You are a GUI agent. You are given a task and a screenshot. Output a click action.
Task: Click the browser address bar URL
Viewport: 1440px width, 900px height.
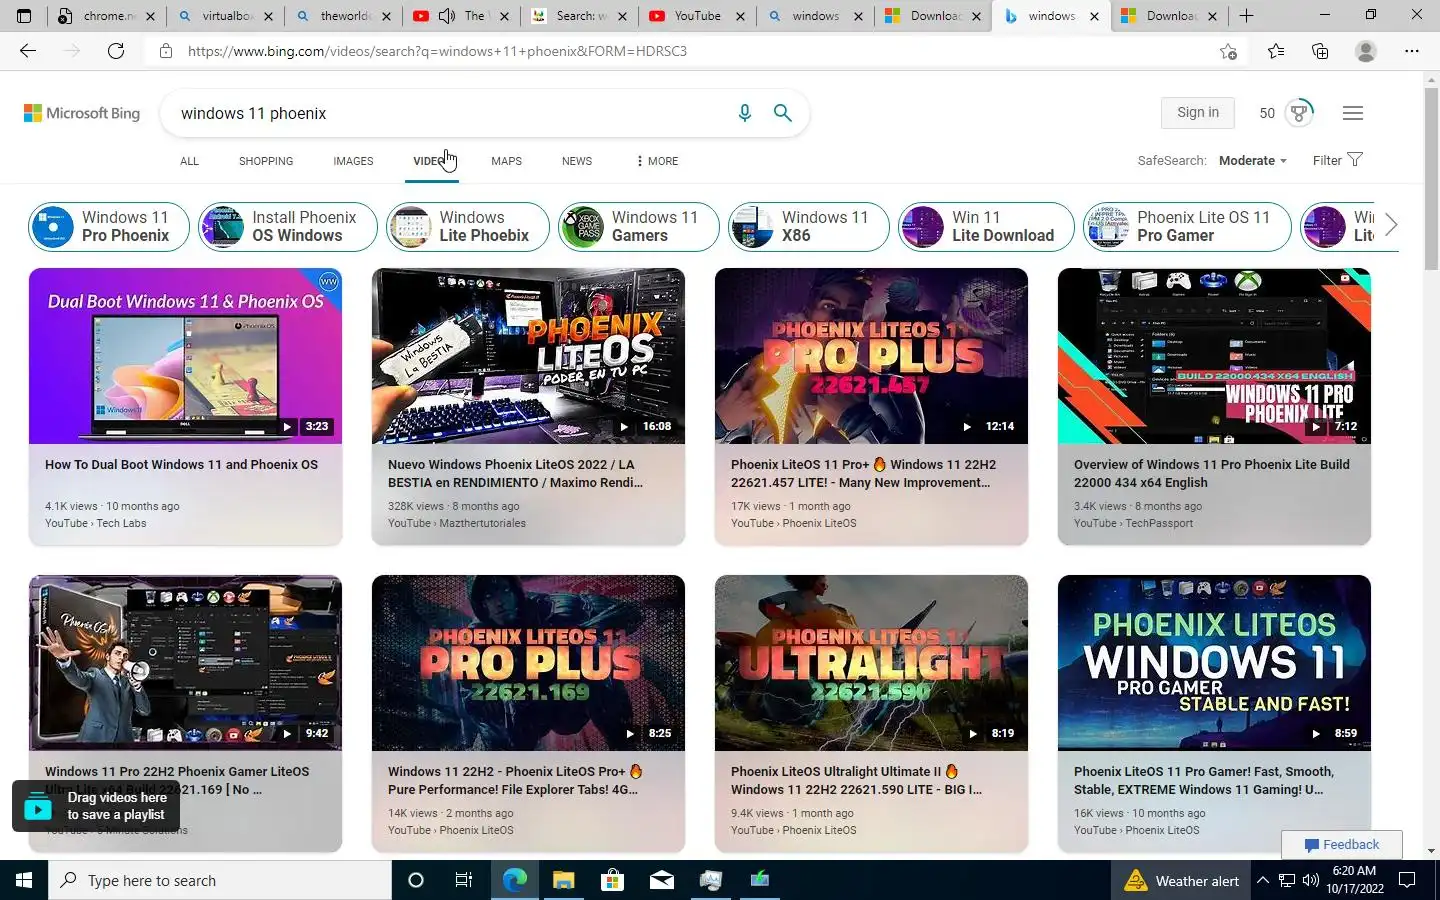click(x=437, y=51)
